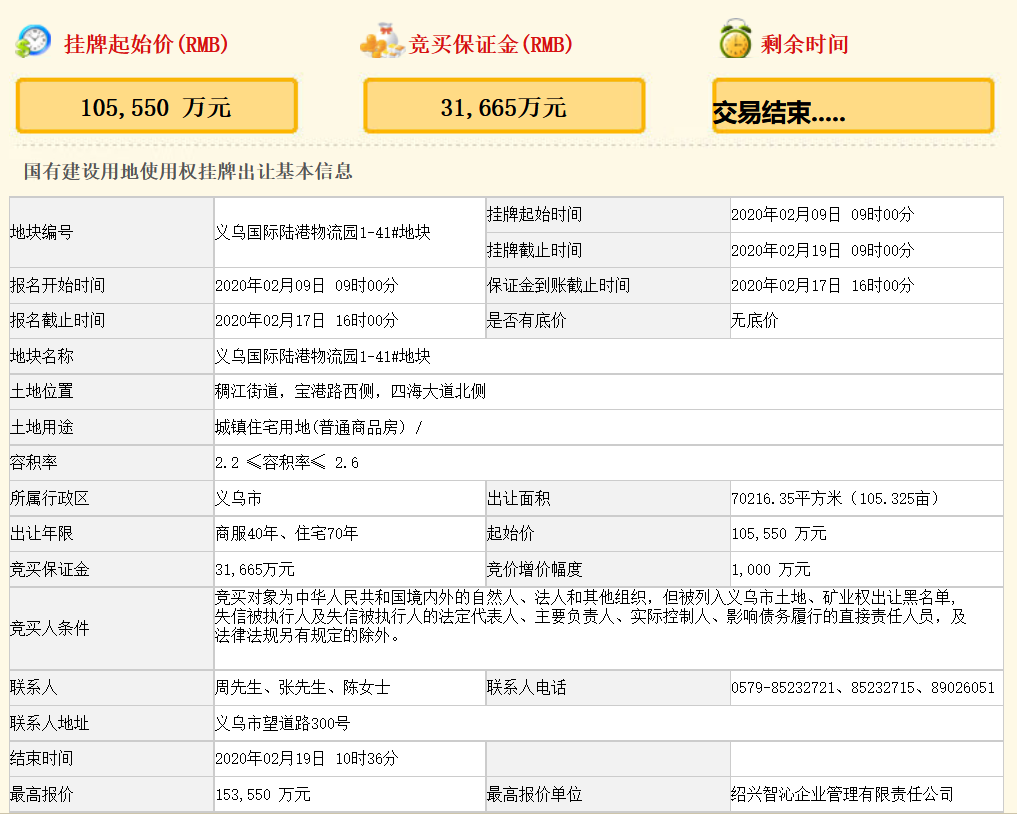Click the gold coins icon beside 竞买保证金
This screenshot has width=1017, height=815.
click(381, 42)
